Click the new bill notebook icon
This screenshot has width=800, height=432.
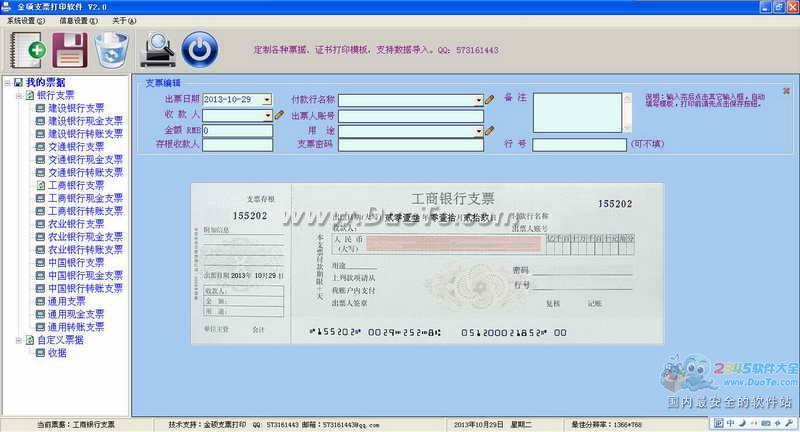point(28,49)
